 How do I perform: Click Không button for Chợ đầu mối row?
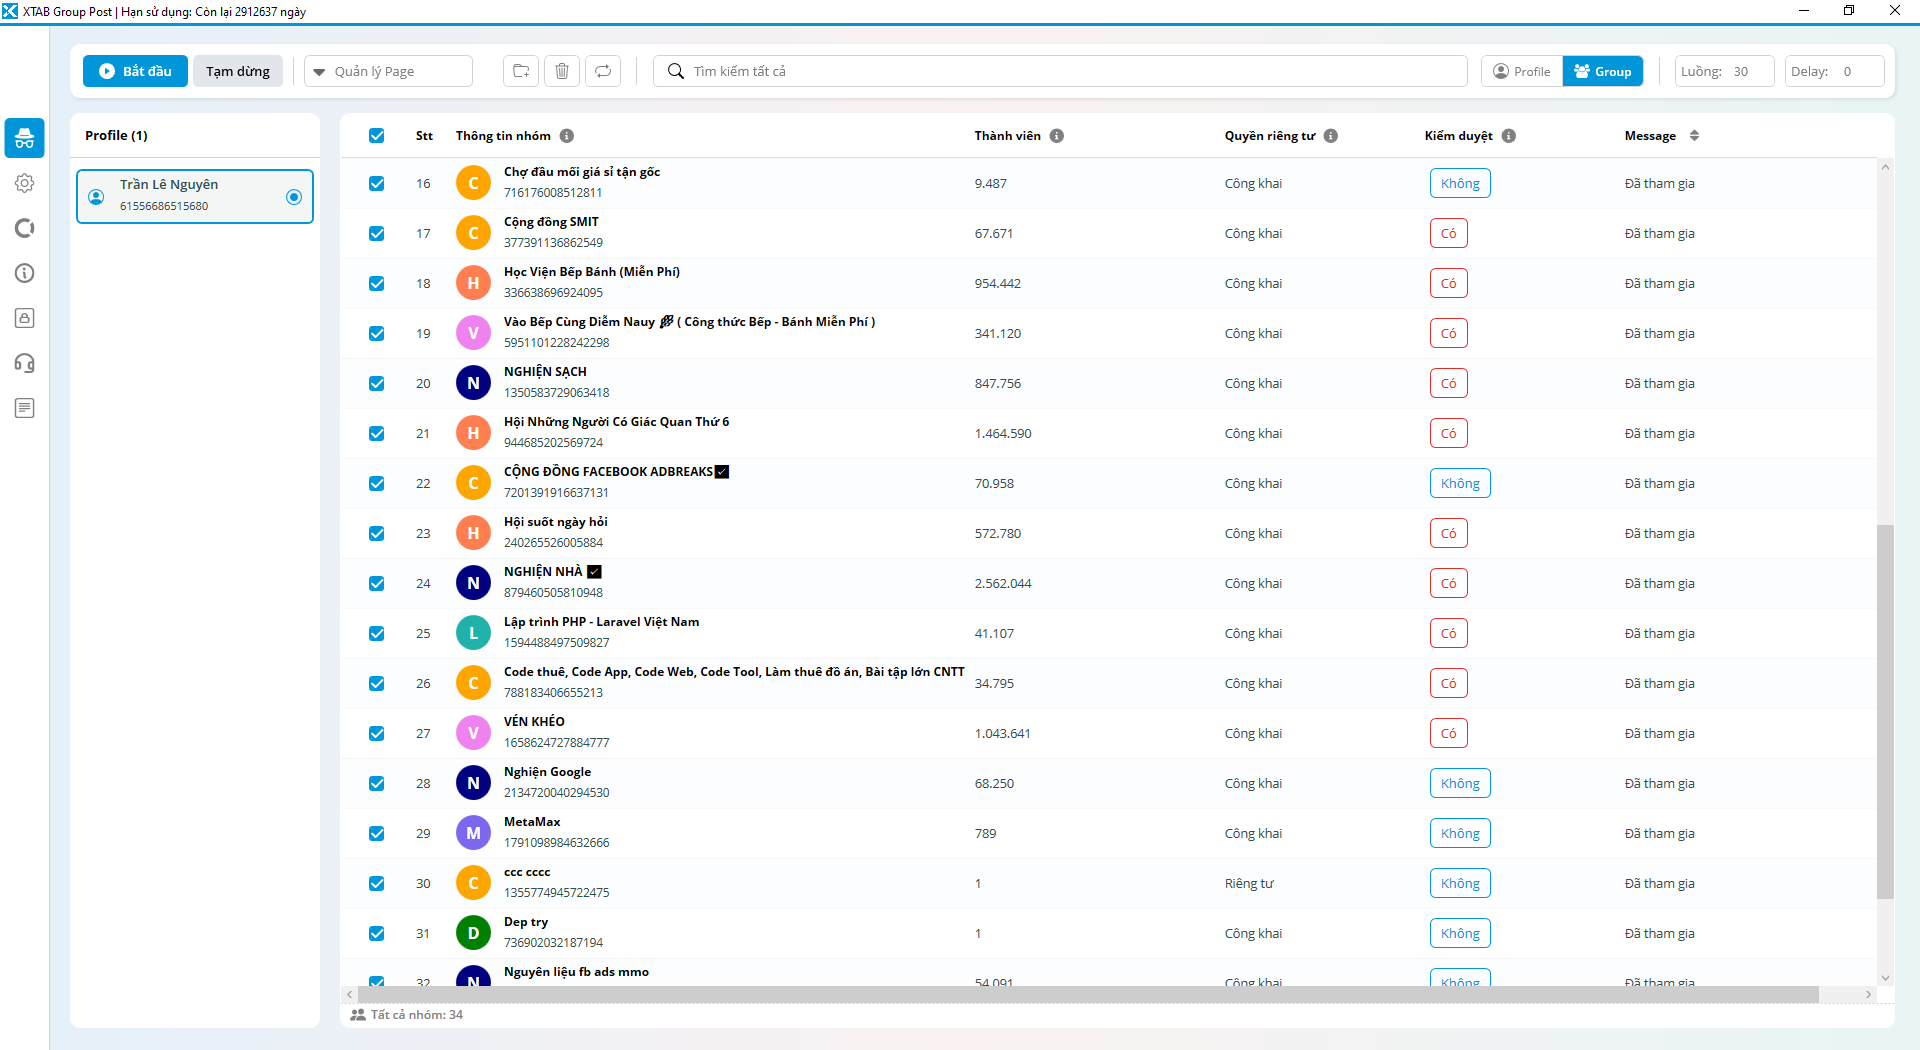pyautogui.click(x=1460, y=183)
